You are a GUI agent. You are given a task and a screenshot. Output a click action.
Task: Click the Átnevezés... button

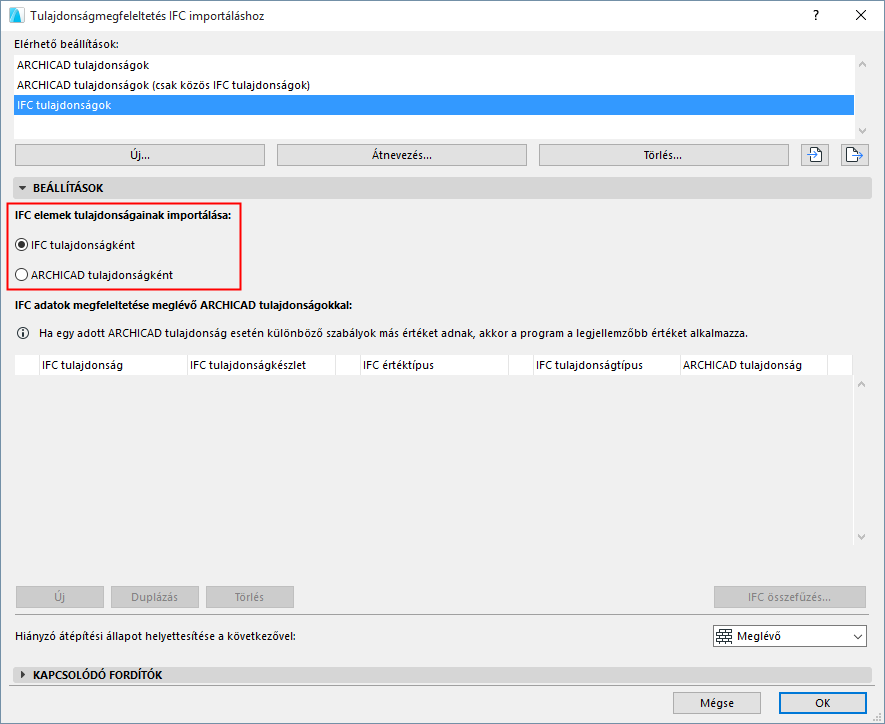[402, 155]
